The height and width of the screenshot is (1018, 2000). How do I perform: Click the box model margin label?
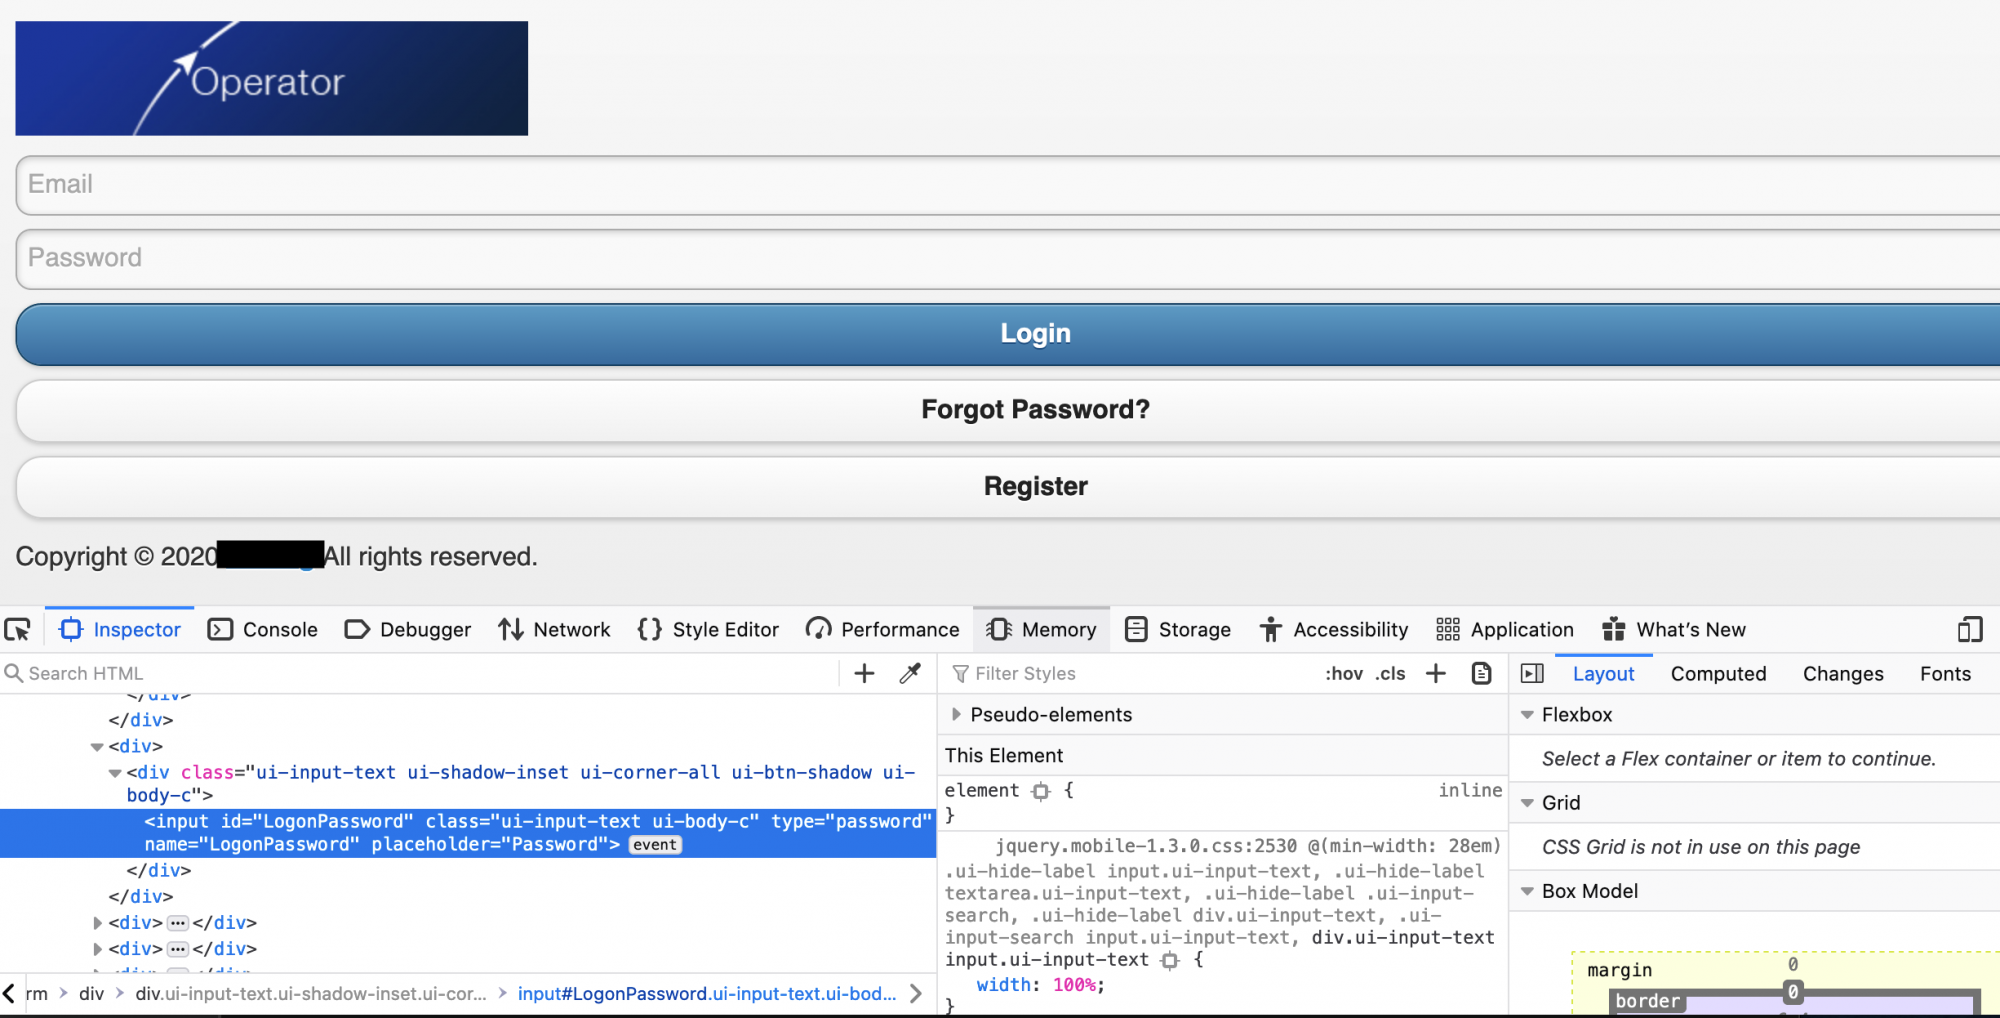[x=1619, y=970]
